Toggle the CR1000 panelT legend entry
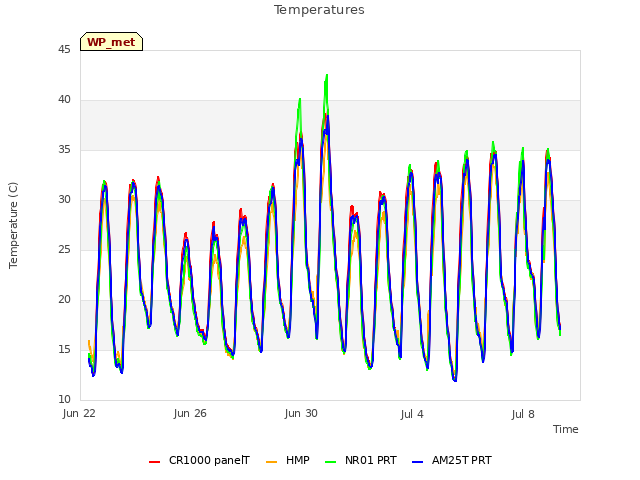The height and width of the screenshot is (480, 640). point(200,460)
